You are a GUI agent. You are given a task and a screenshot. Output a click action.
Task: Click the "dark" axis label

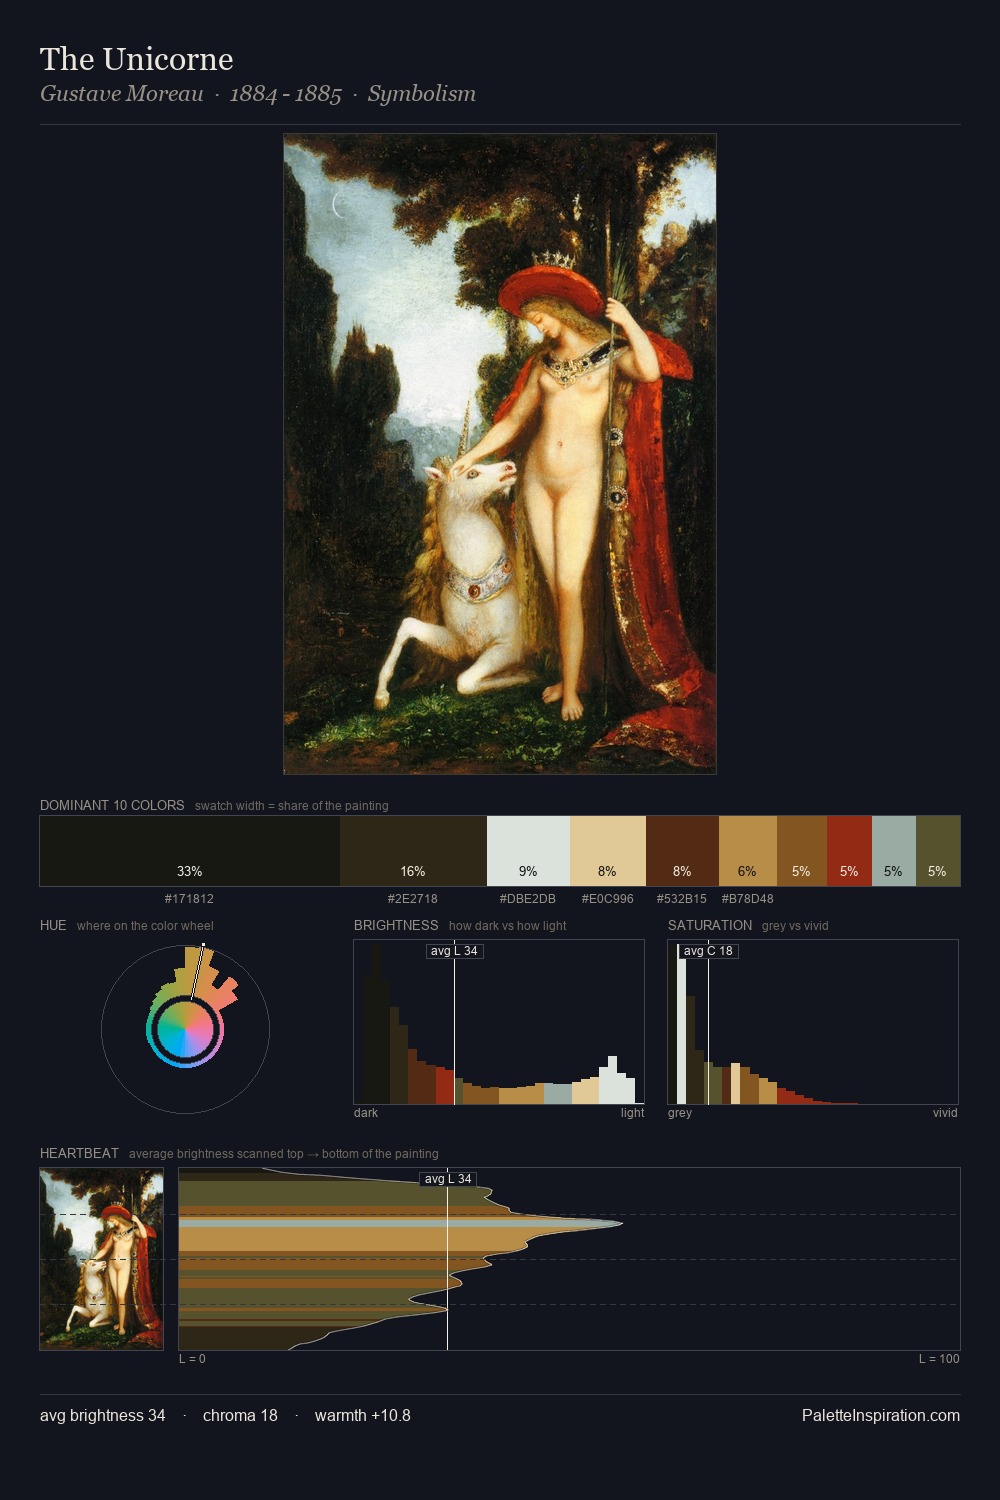coord(366,1113)
